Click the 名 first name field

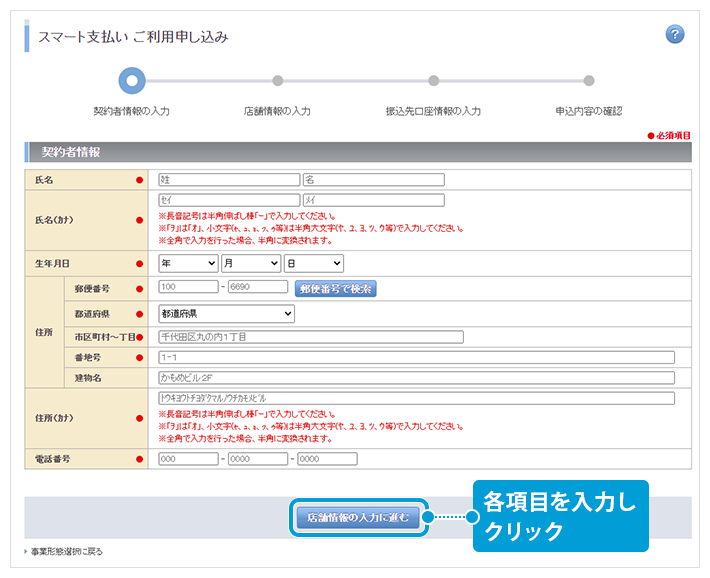point(373,180)
